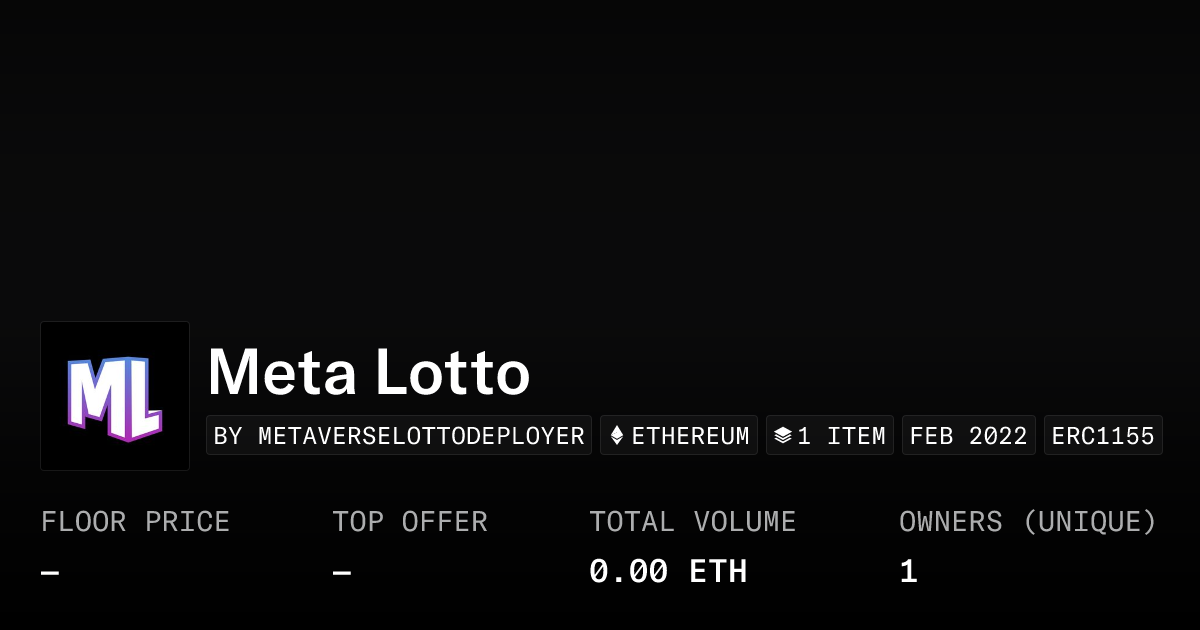1200x630 pixels.
Task: Open the METAVERSELOTTODEPLOYER creator name
Action: 421,436
